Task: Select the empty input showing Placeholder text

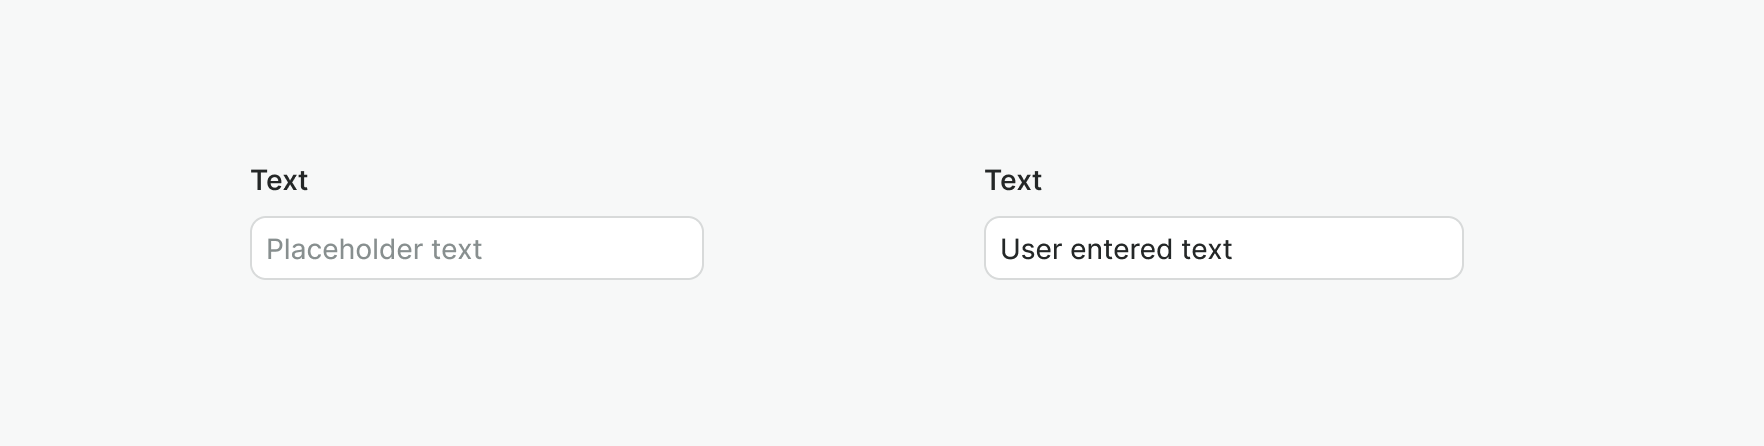Action: point(476,248)
